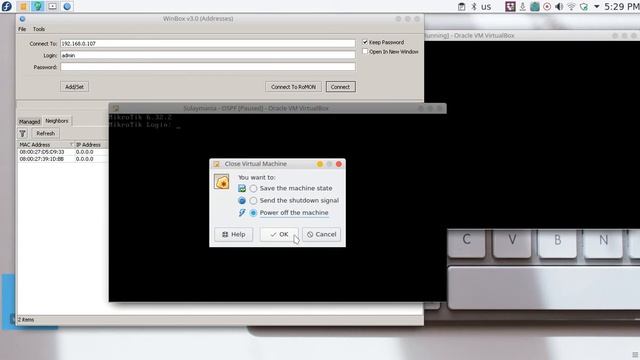Toggle the Keep Password checkbox
The width and height of the screenshot is (640, 360).
pos(365,42)
